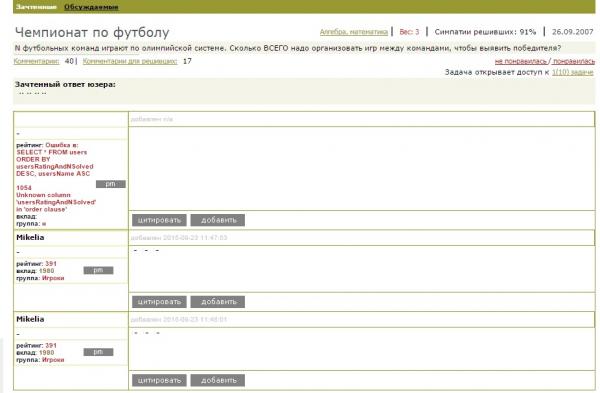The height and width of the screenshot is (393, 600).
Task: Click the 1054 Unknown column error text
Action: [56, 199]
